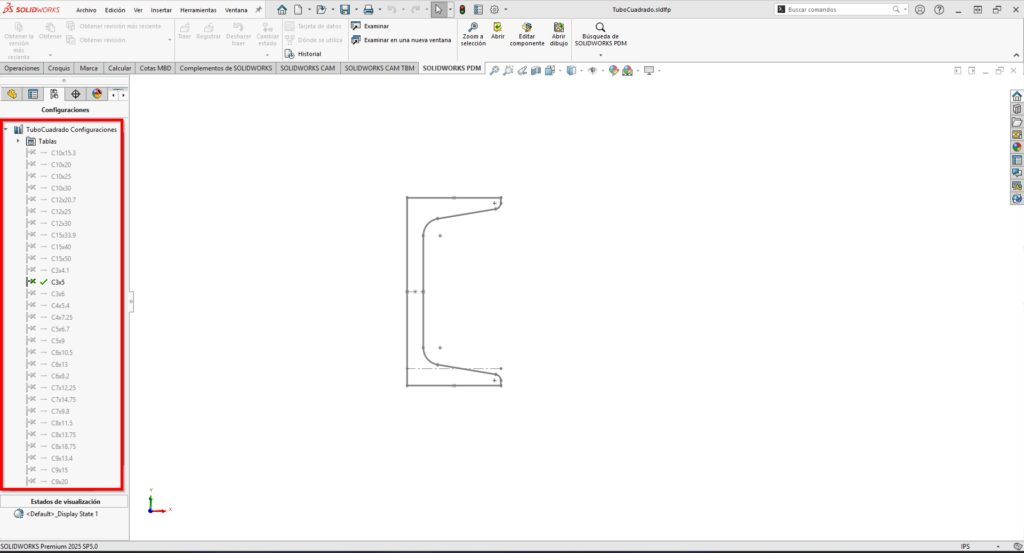Screen dimensions: 1024x553
Task: Collapse the ribbon with the chevron
Action: tap(1016, 55)
